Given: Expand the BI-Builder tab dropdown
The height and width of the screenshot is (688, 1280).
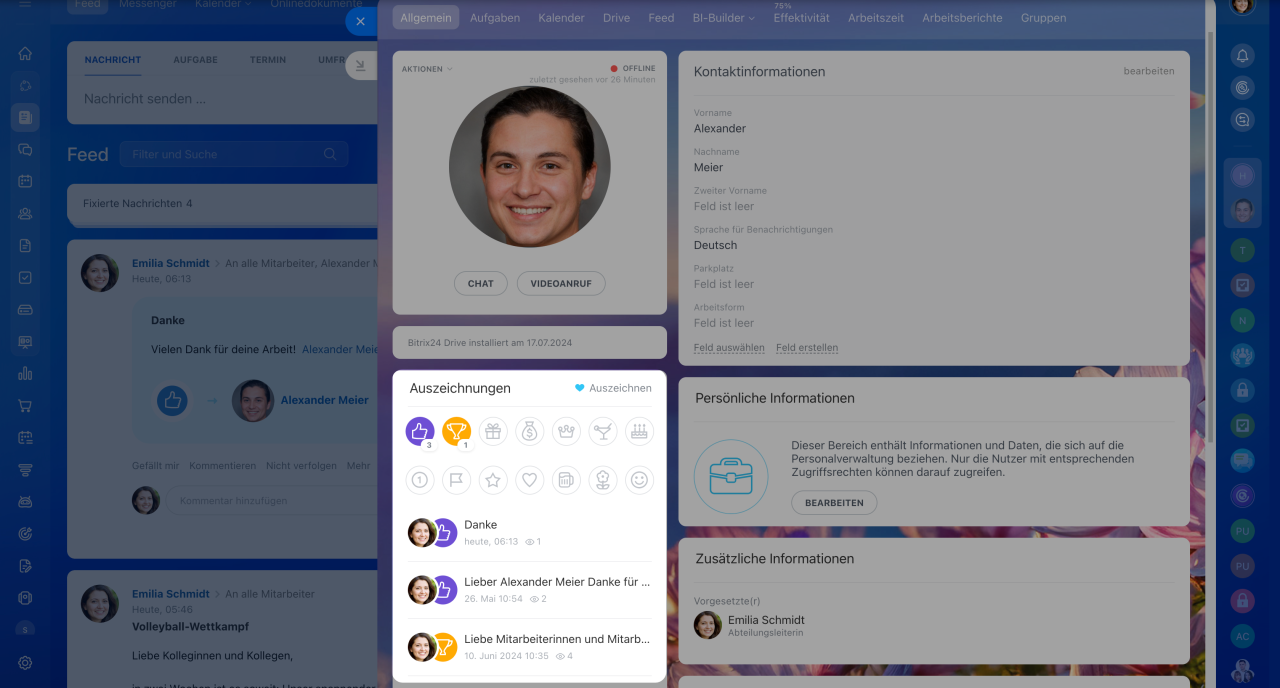Looking at the screenshot, I should click(724, 18).
